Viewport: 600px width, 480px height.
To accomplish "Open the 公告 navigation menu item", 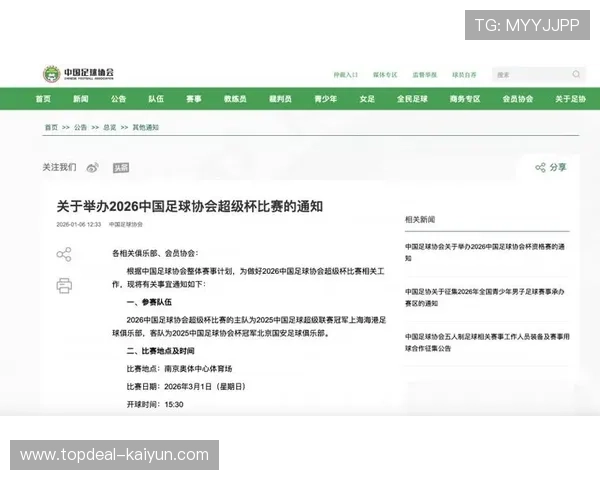I will pyautogui.click(x=119, y=99).
